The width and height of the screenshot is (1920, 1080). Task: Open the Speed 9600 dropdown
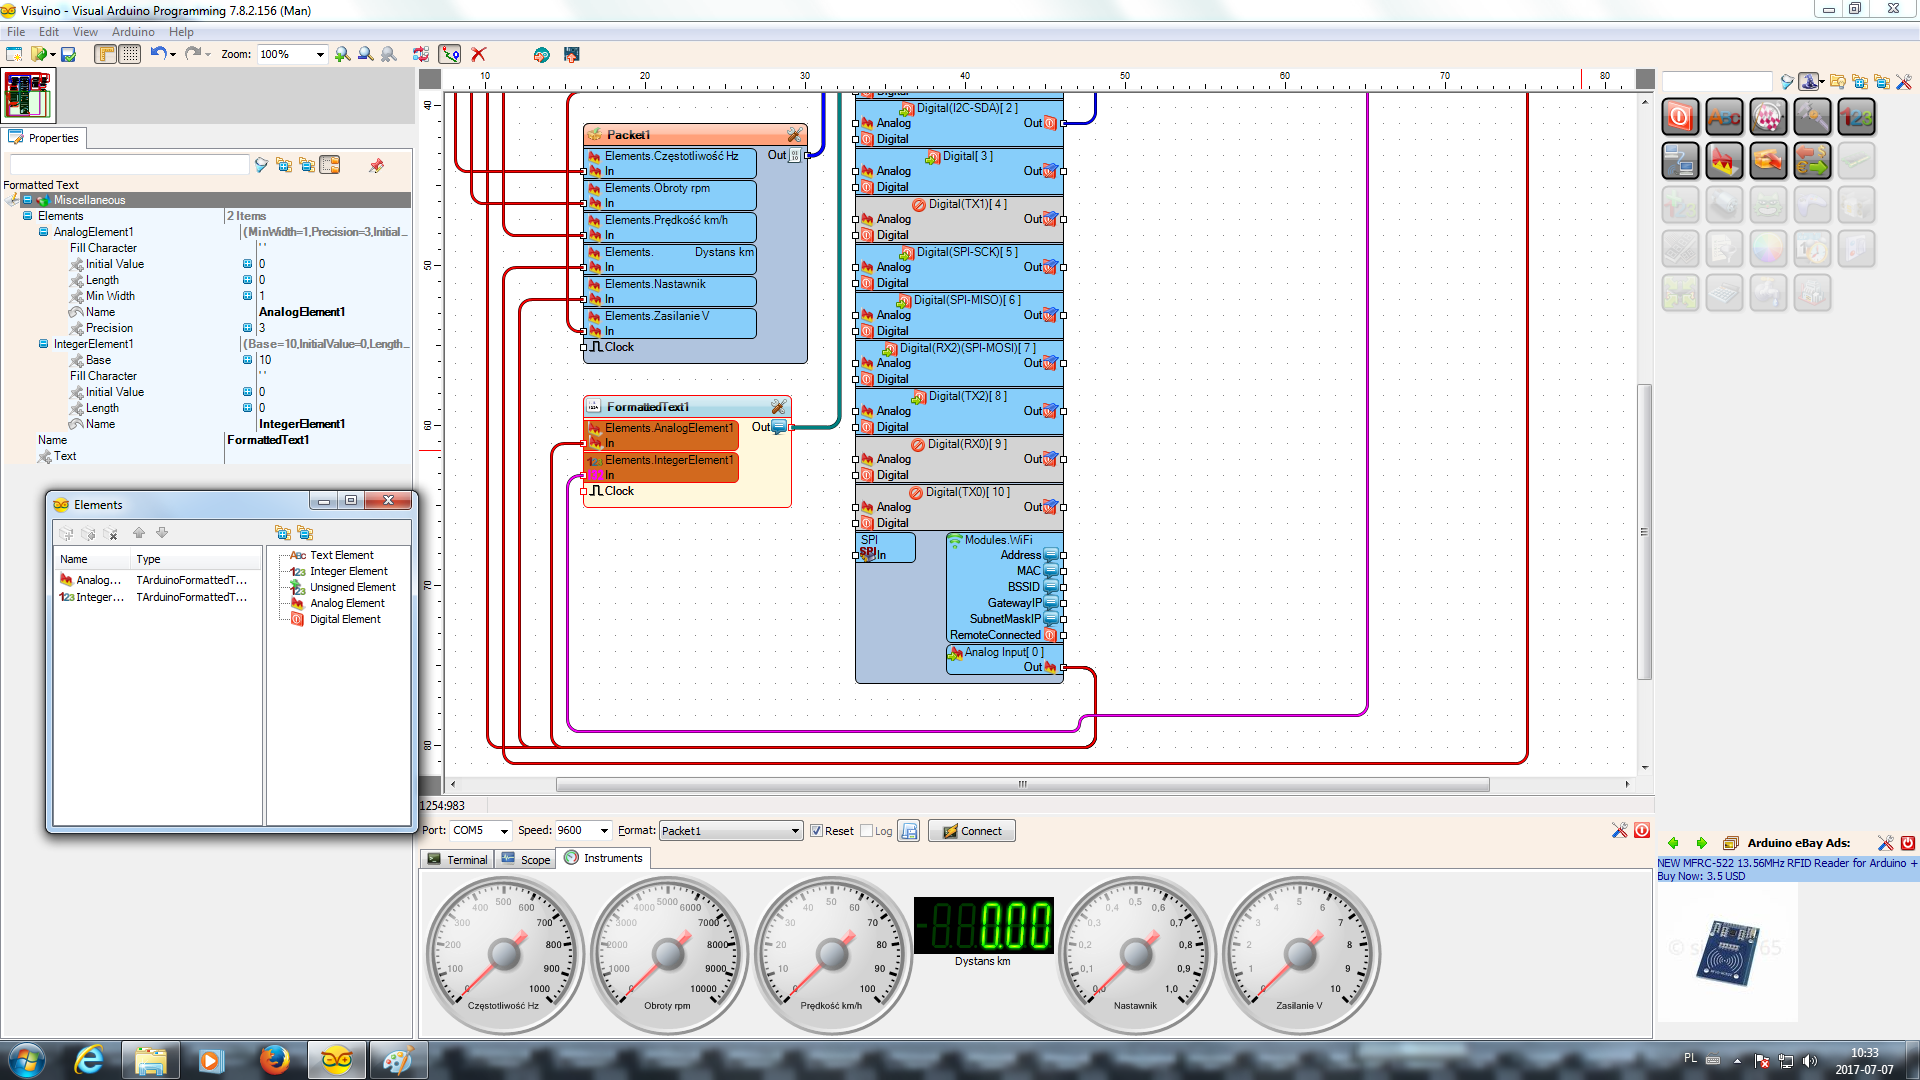coord(604,831)
